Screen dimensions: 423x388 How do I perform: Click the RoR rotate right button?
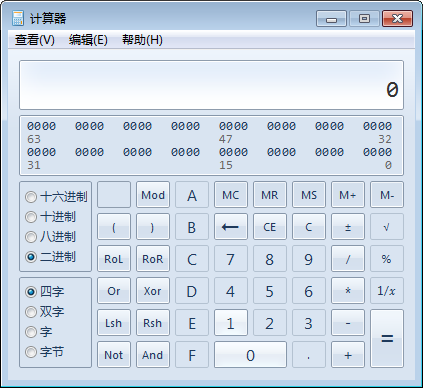click(x=153, y=259)
